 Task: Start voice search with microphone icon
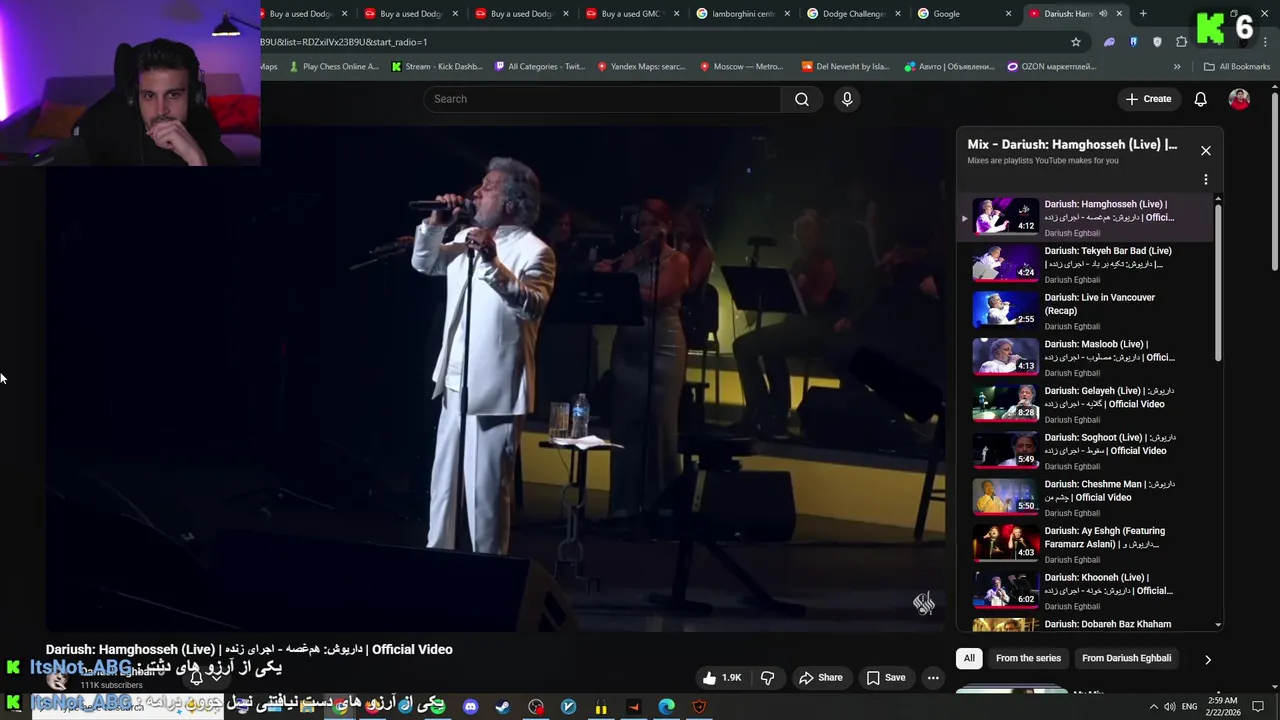pos(847,99)
